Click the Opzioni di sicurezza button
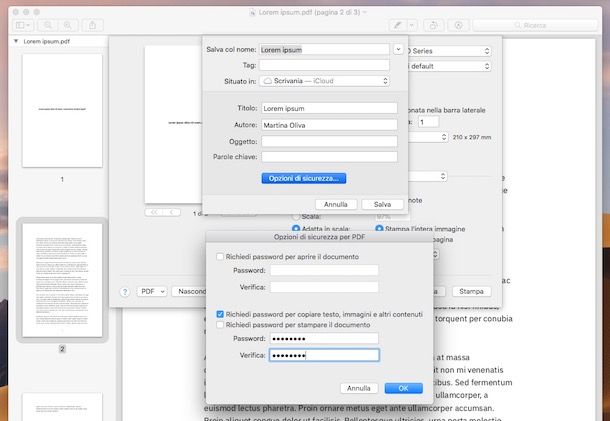The height and width of the screenshot is (421, 610). coord(304,178)
